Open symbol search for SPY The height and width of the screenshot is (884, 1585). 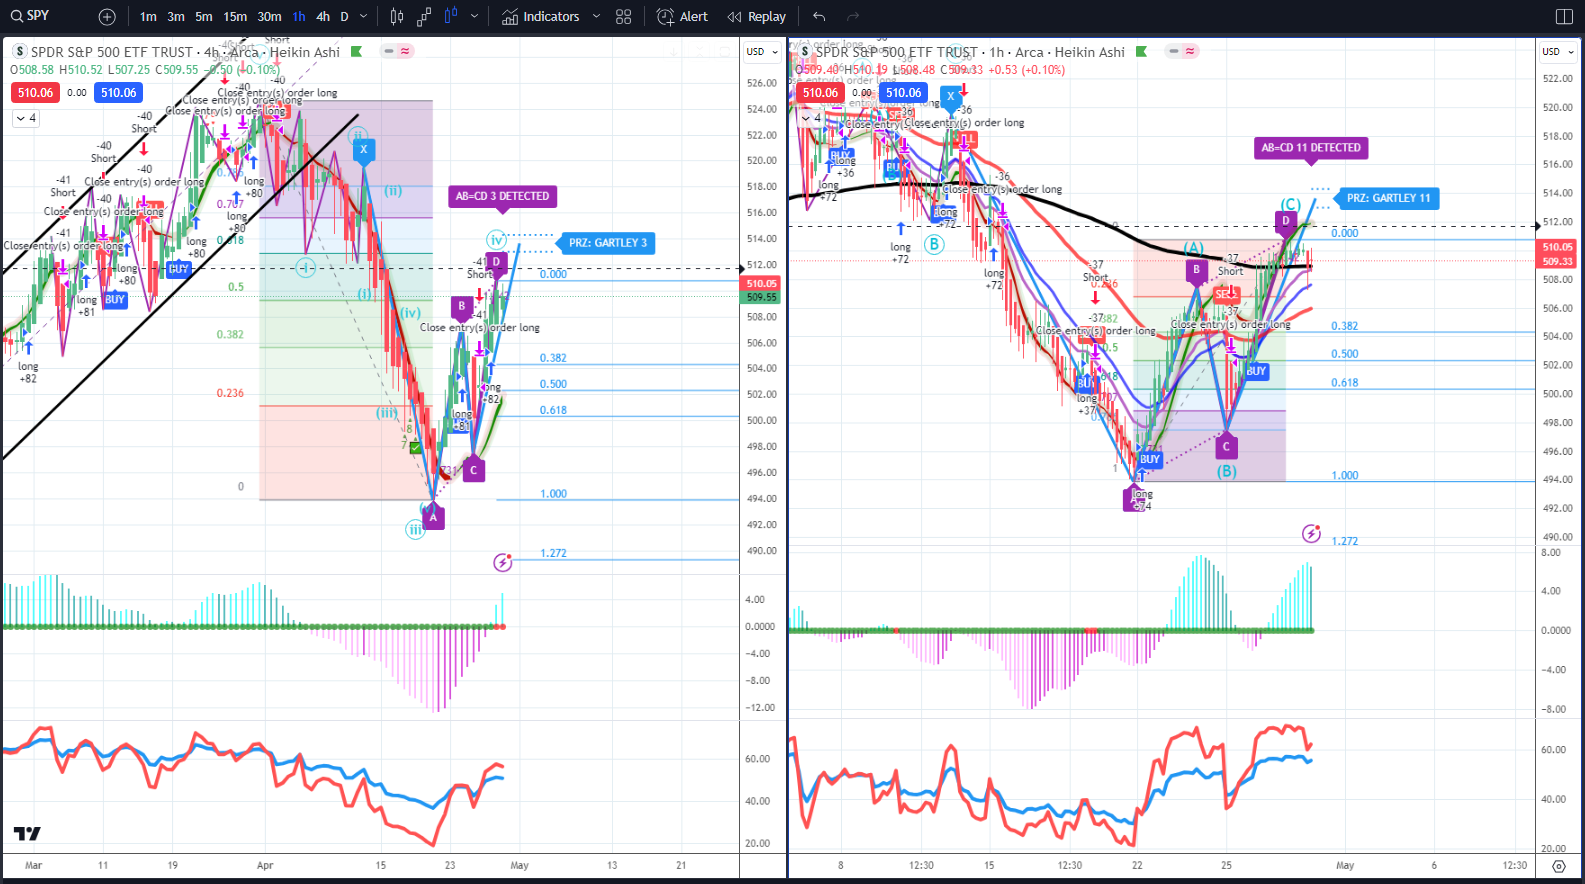pyautogui.click(x=30, y=16)
